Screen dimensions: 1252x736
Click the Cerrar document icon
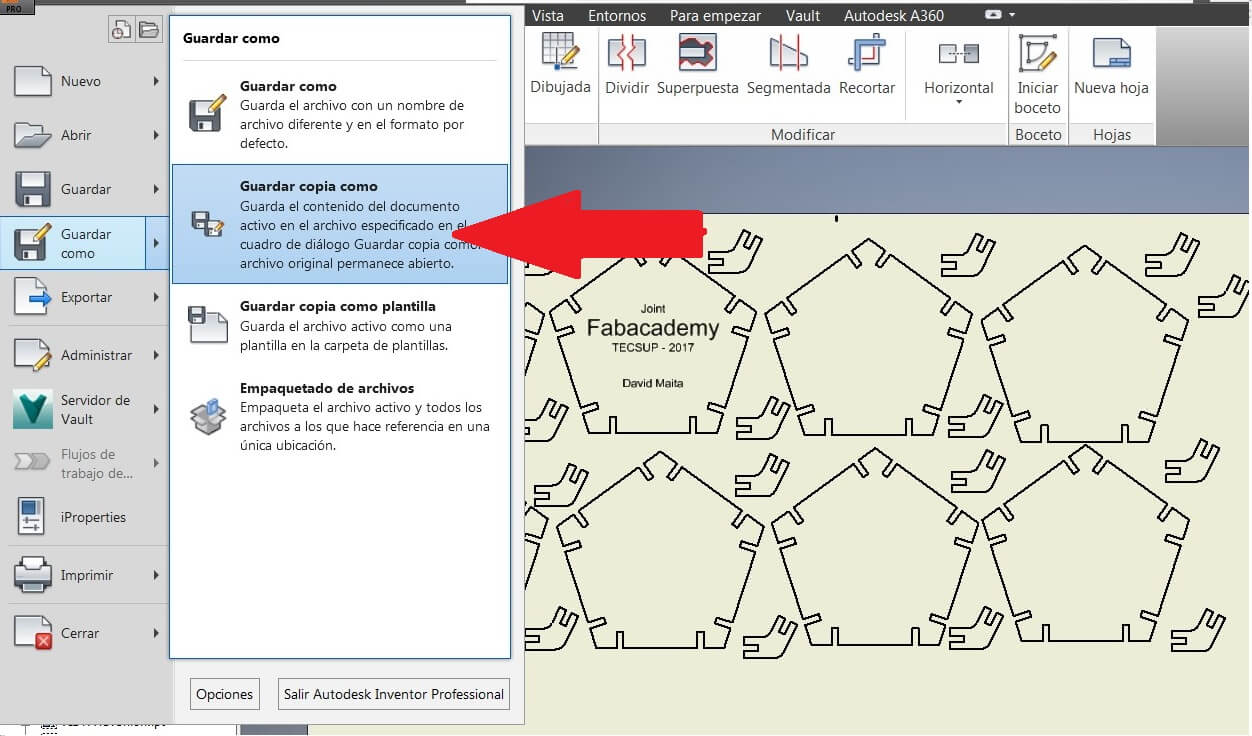click(x=33, y=633)
